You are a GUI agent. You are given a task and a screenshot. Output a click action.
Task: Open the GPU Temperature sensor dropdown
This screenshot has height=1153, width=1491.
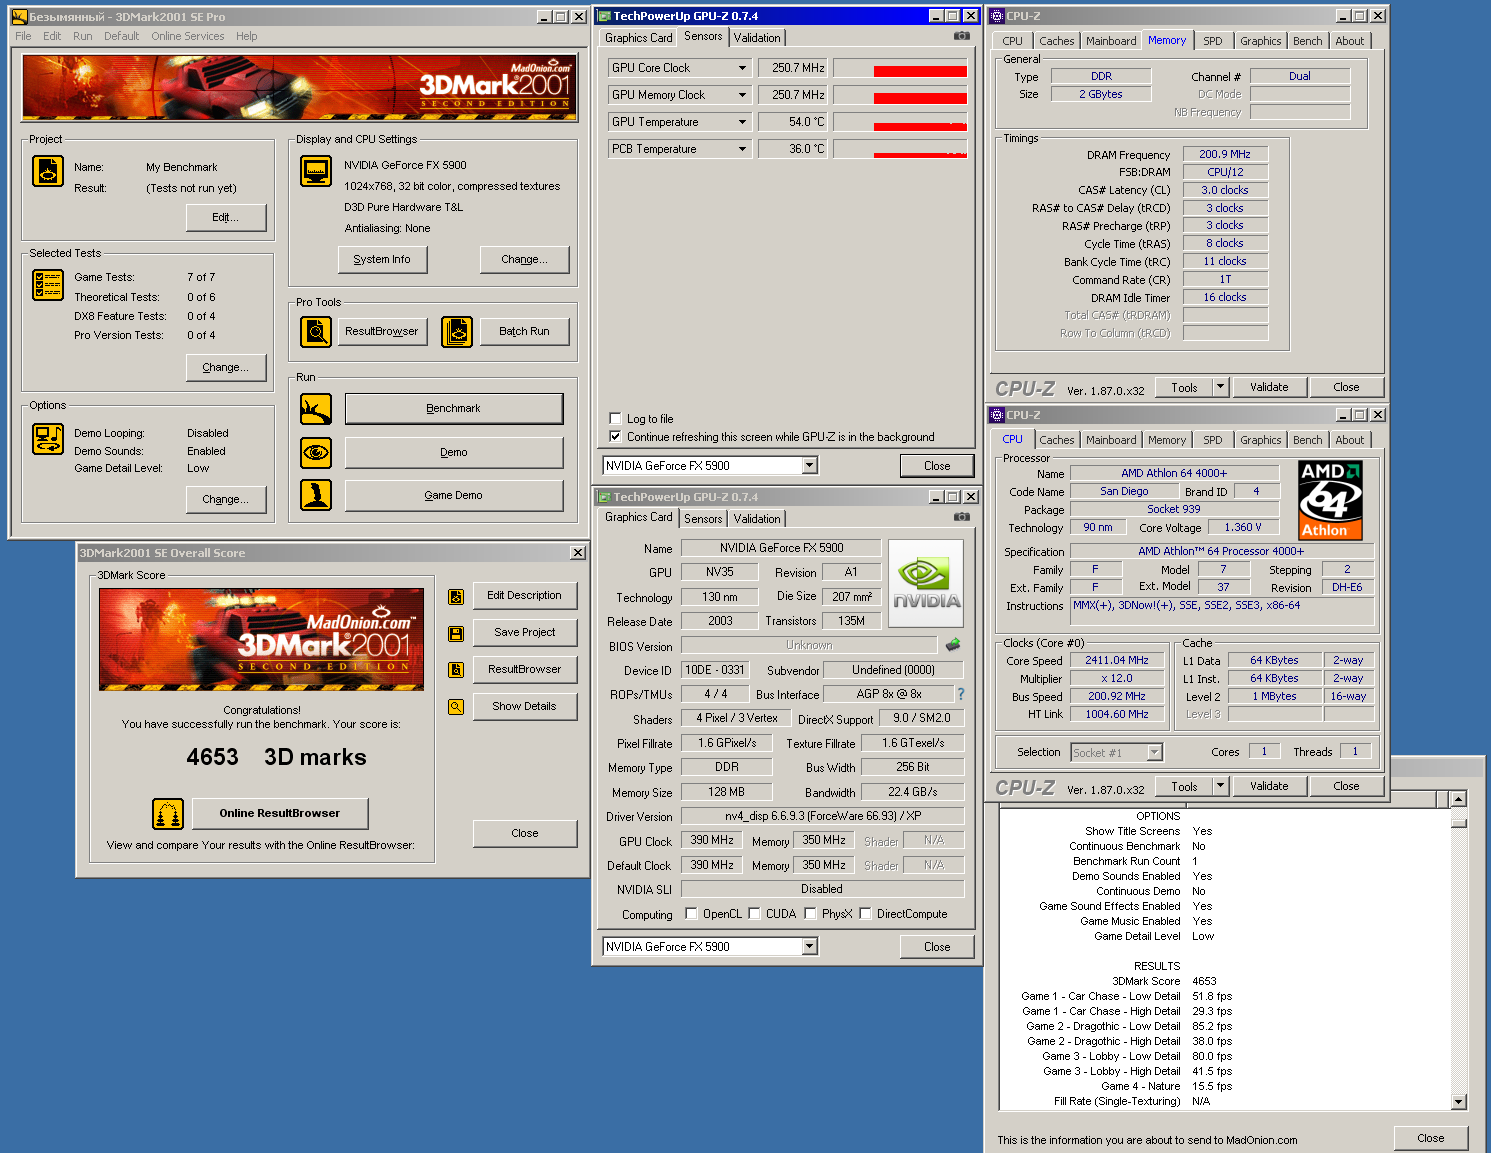tap(742, 122)
